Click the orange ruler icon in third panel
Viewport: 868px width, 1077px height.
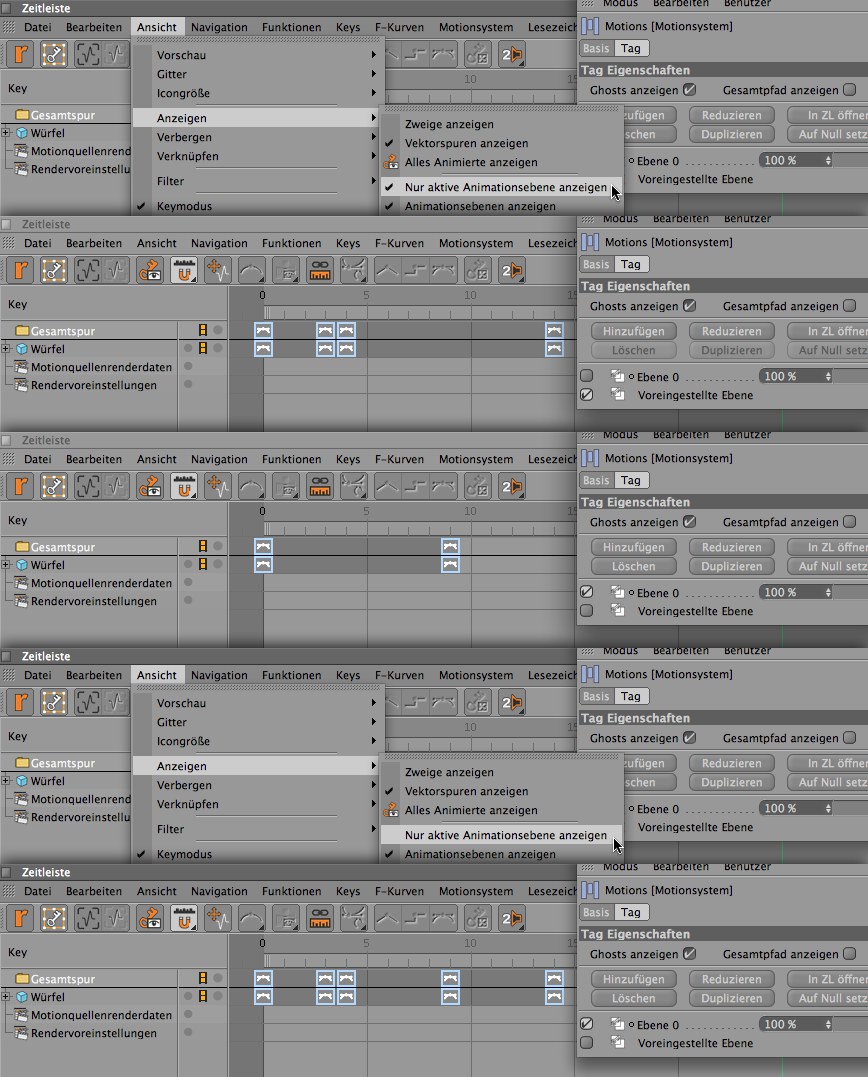320,487
